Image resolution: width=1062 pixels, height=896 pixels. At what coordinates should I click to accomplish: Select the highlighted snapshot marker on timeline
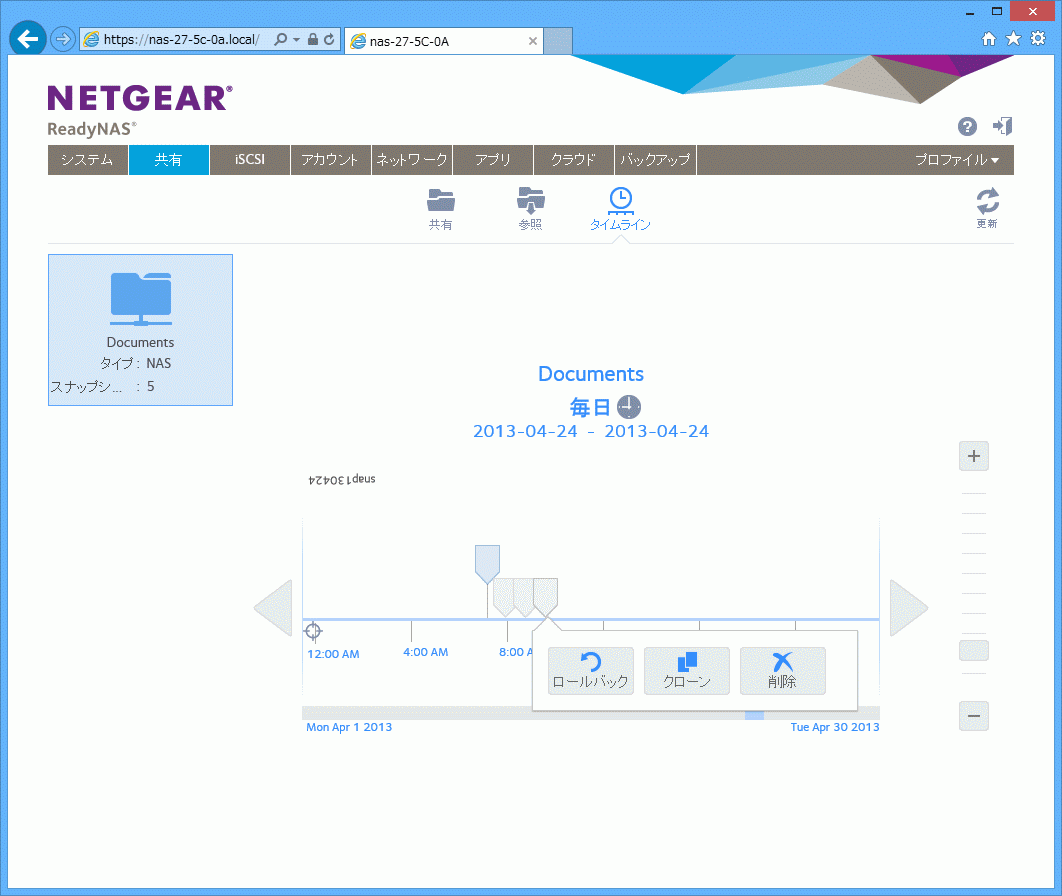(487, 563)
